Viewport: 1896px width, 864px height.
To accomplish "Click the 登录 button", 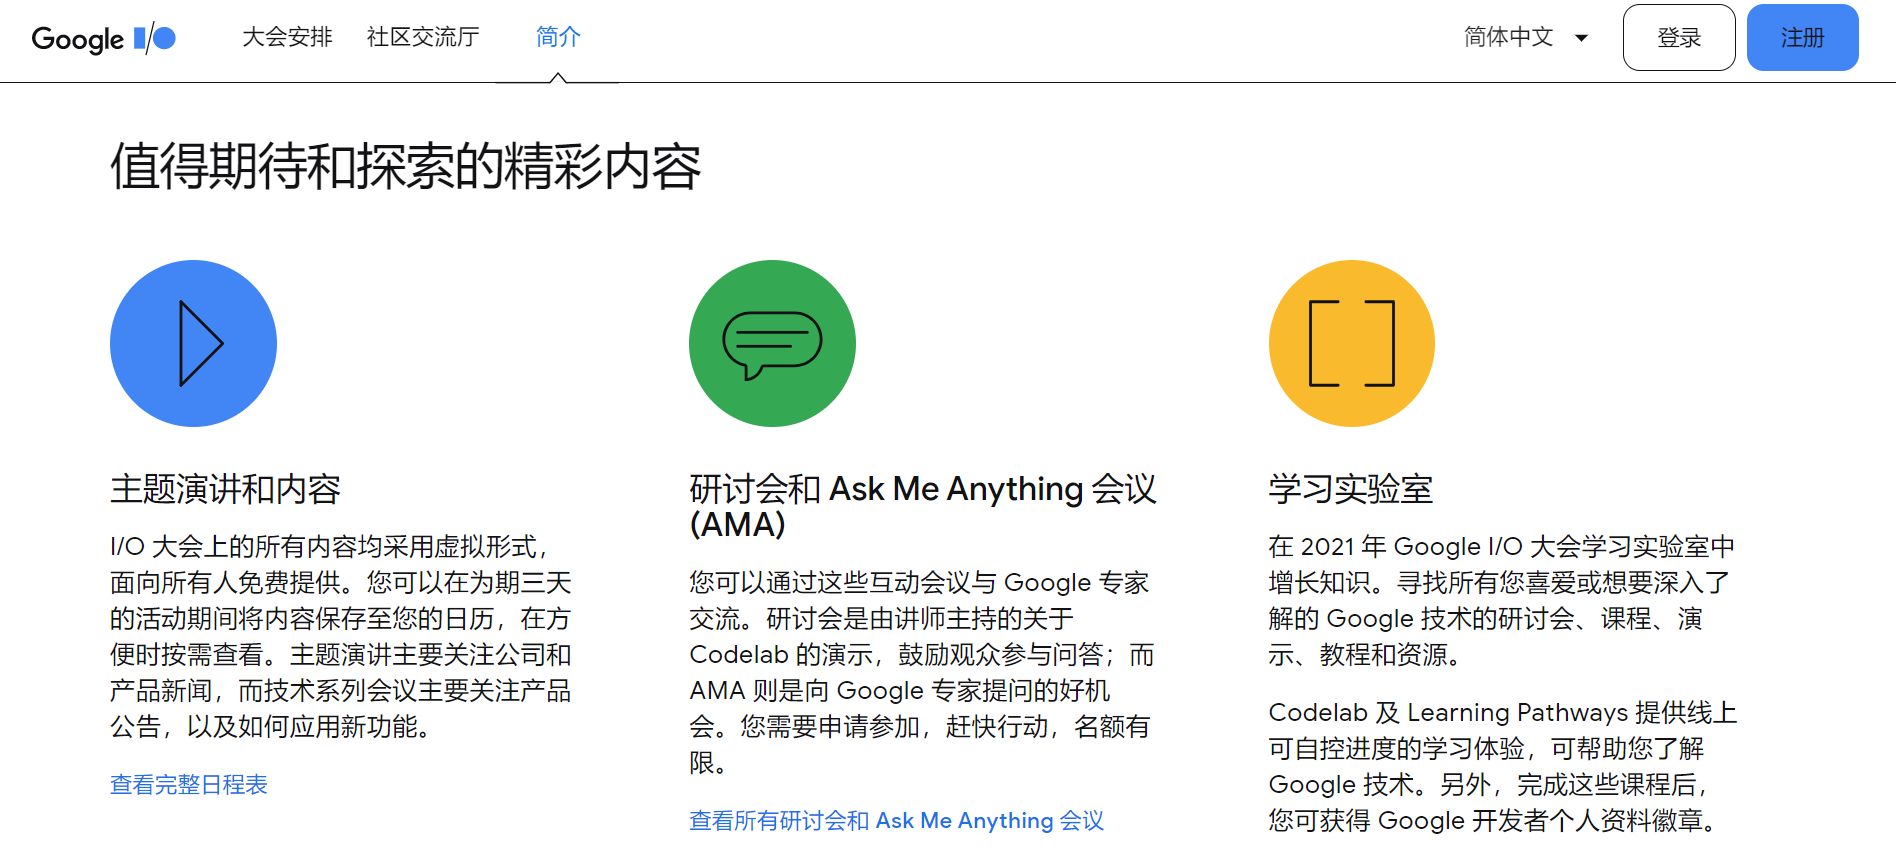I will click(1679, 37).
